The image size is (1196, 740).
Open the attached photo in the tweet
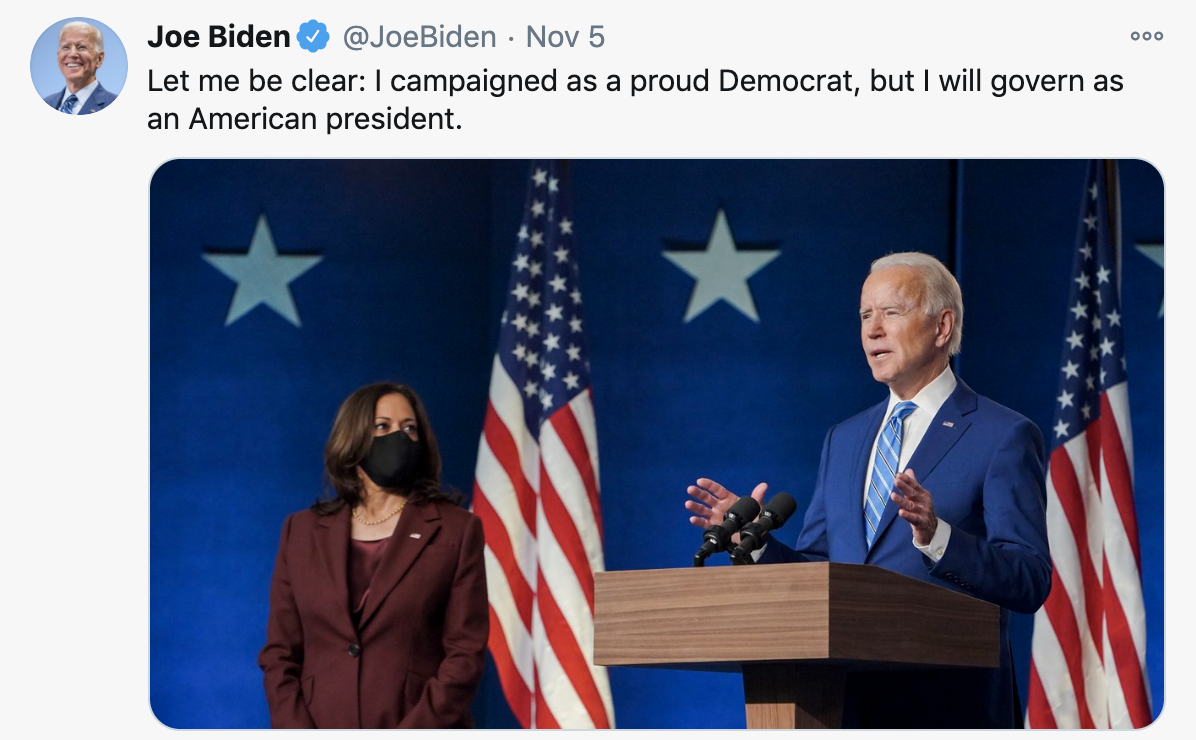[x=657, y=444]
